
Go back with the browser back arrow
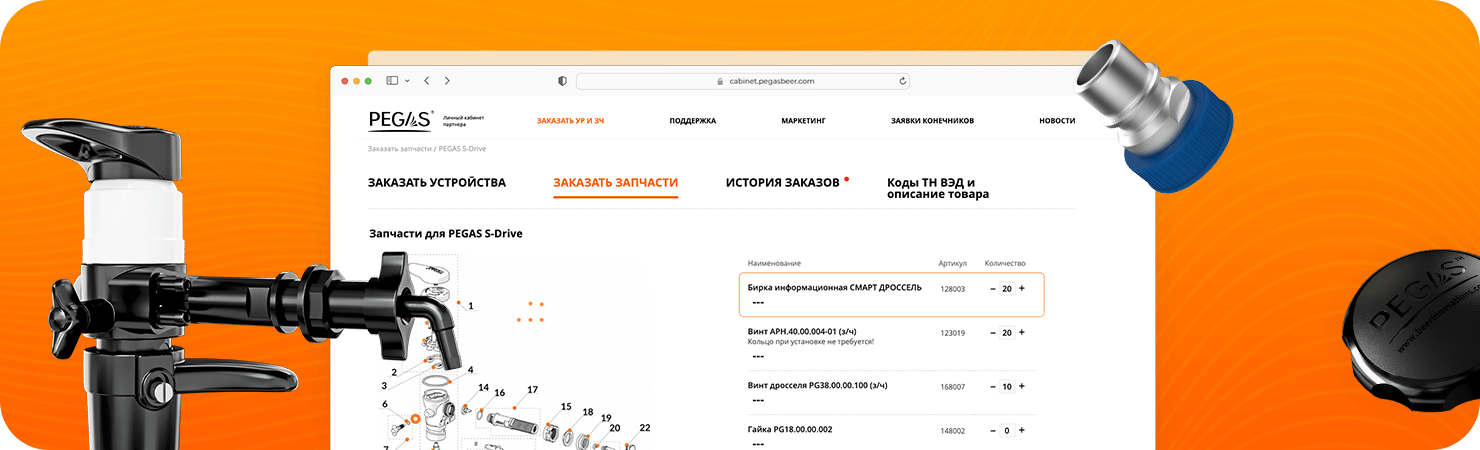pos(426,81)
